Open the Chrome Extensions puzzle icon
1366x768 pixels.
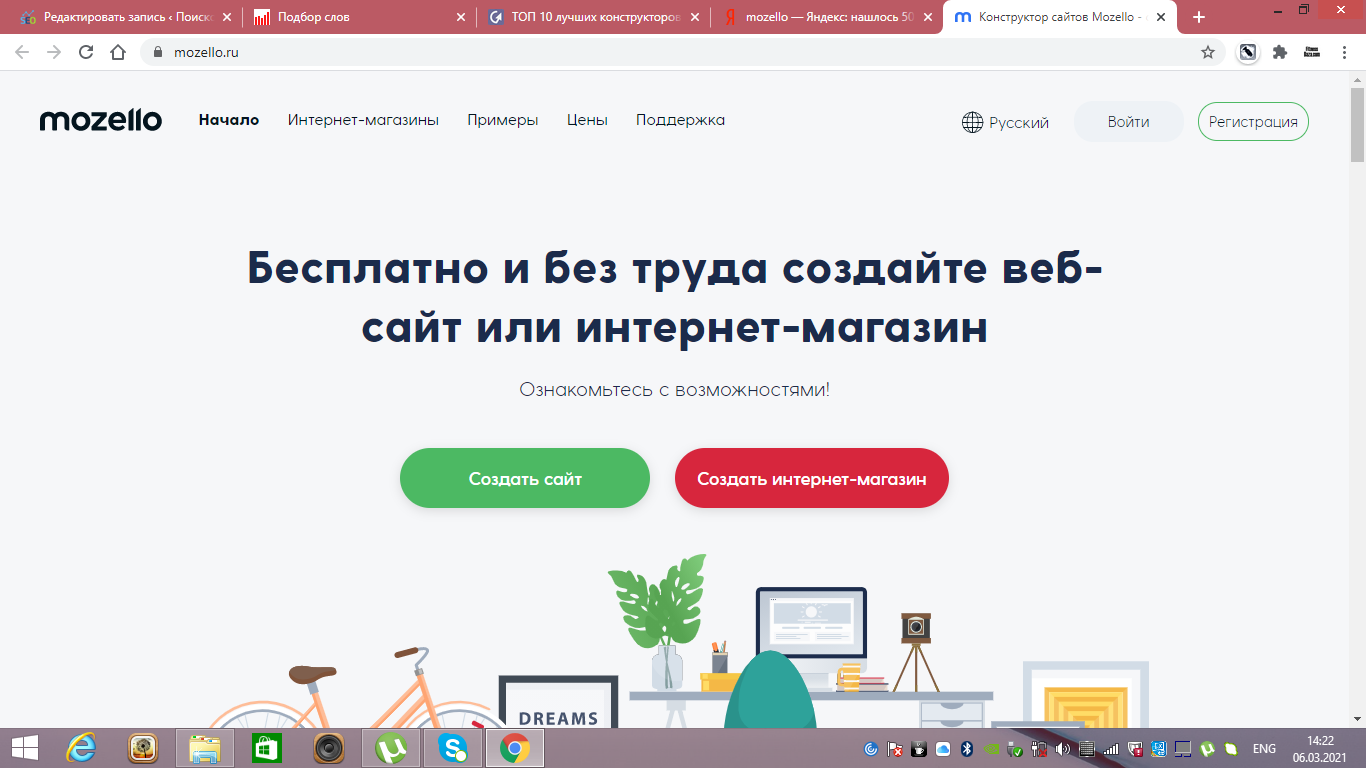pos(1279,52)
